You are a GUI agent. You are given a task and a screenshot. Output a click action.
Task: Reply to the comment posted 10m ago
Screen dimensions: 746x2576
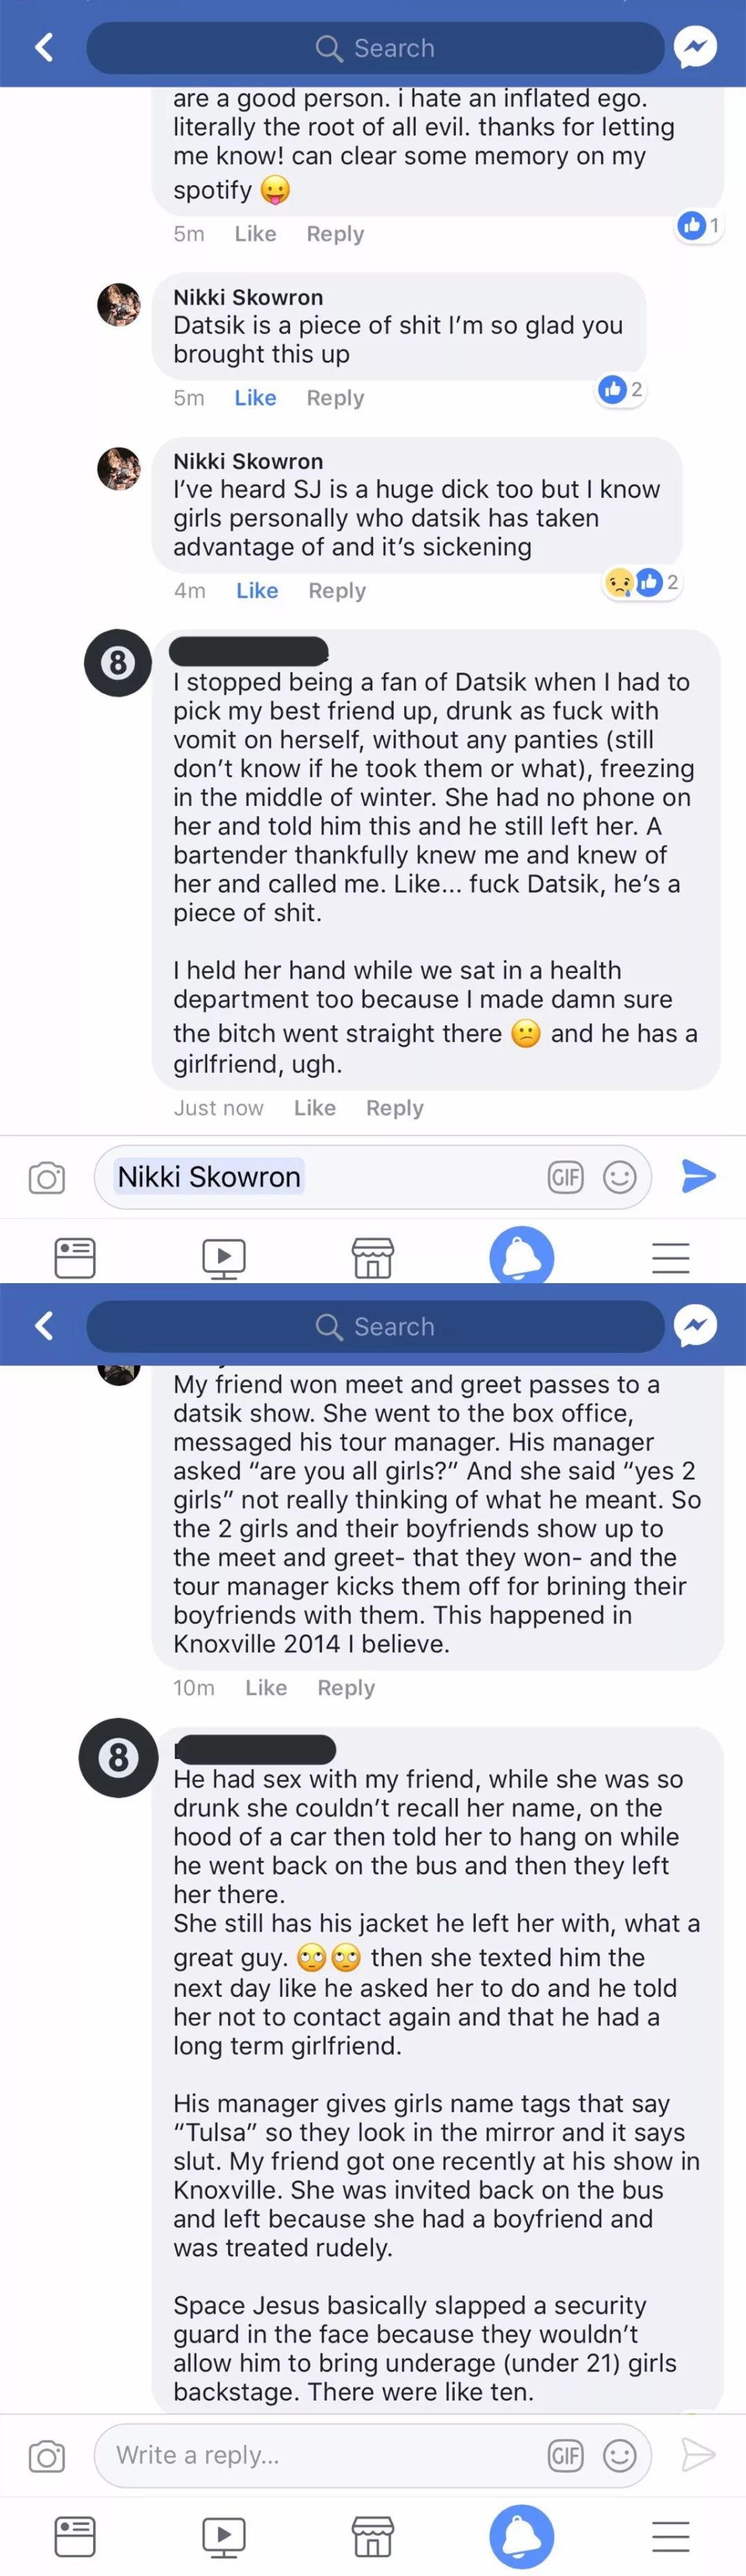point(346,1688)
